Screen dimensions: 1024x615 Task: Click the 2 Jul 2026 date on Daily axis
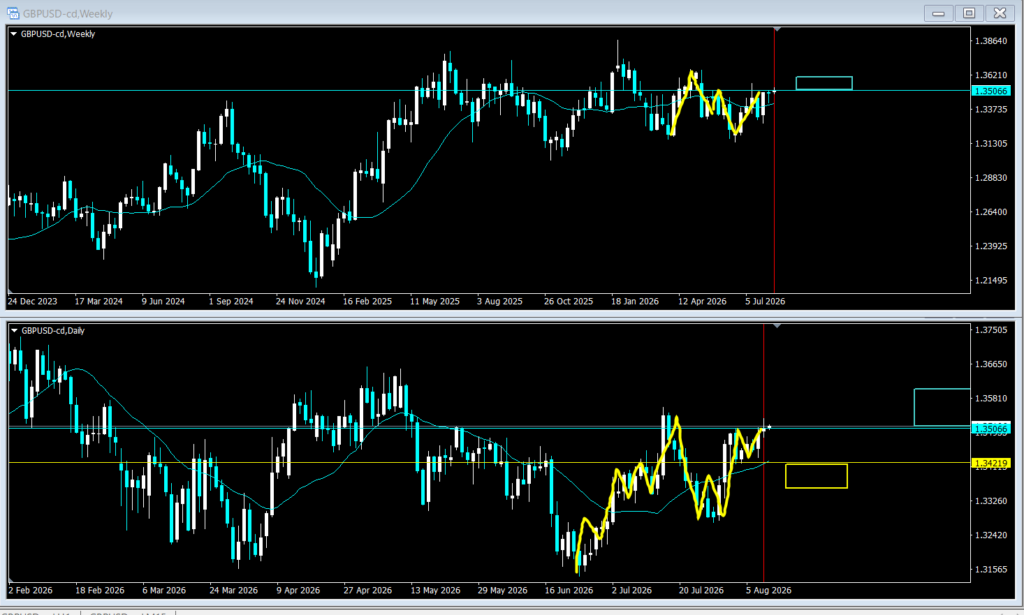point(632,590)
